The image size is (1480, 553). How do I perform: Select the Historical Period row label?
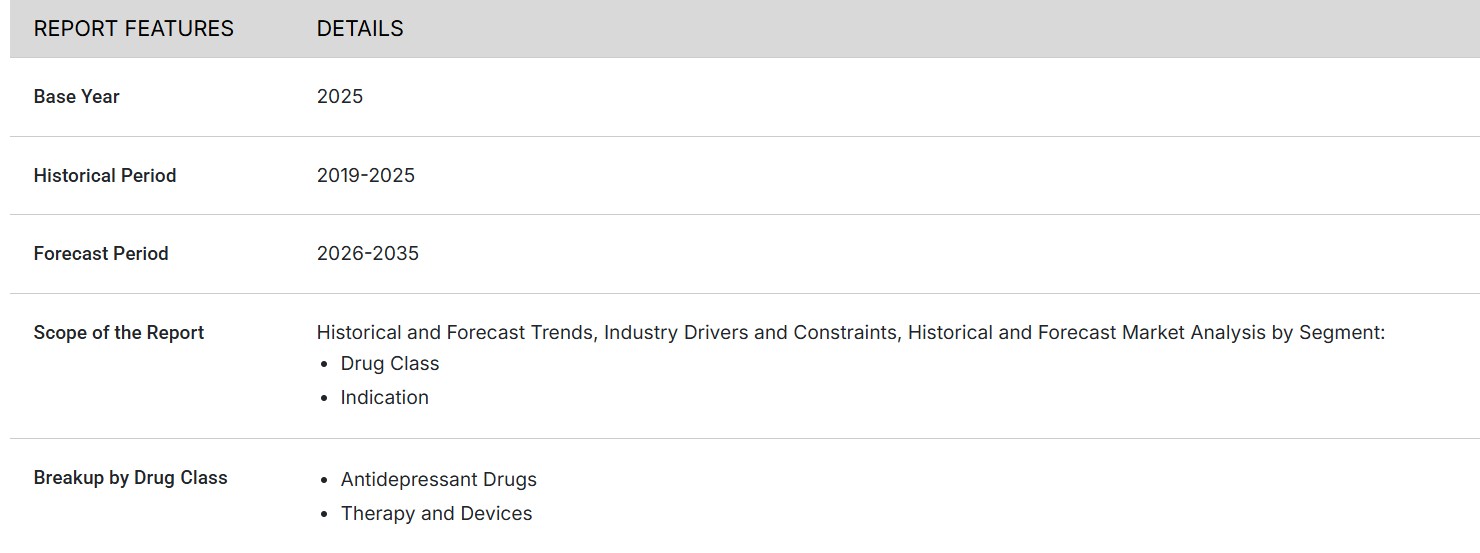pyautogui.click(x=105, y=176)
